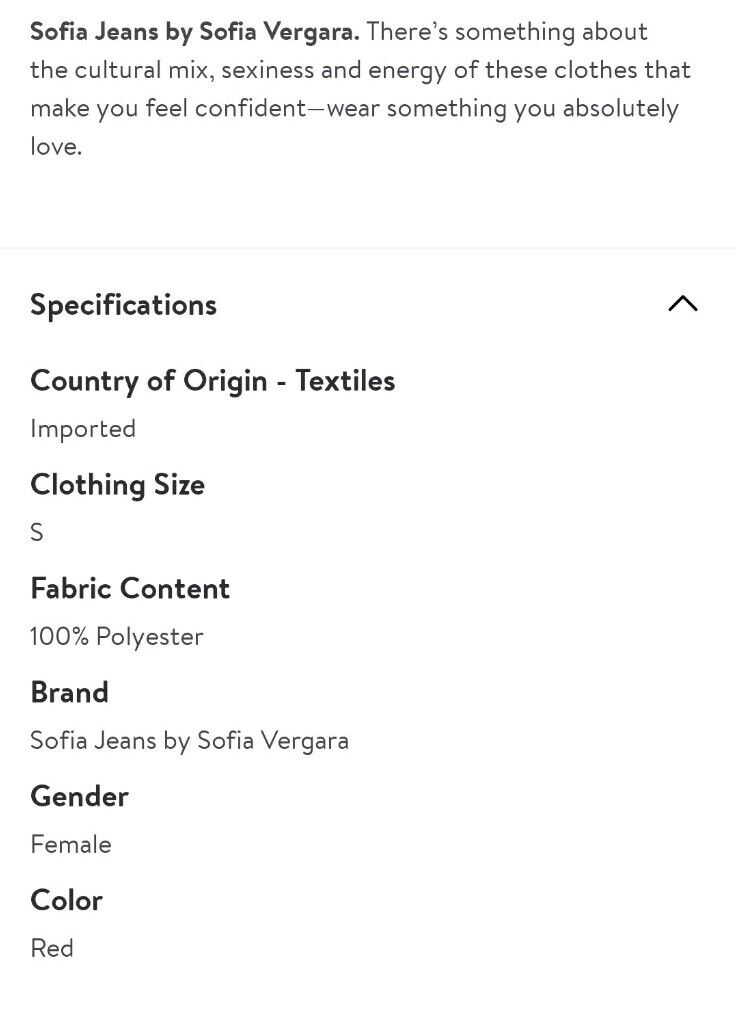Click the Specifications heading
The width and height of the screenshot is (736, 1015).
[x=124, y=305]
